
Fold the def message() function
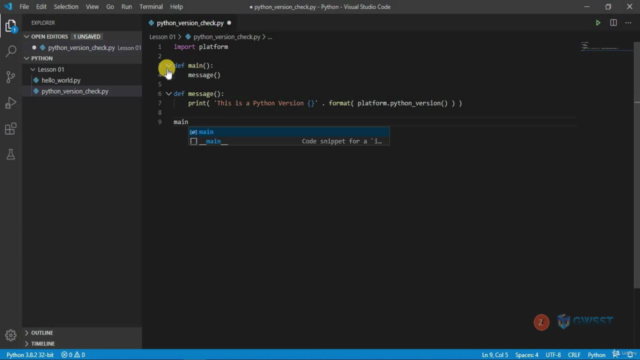[169, 94]
